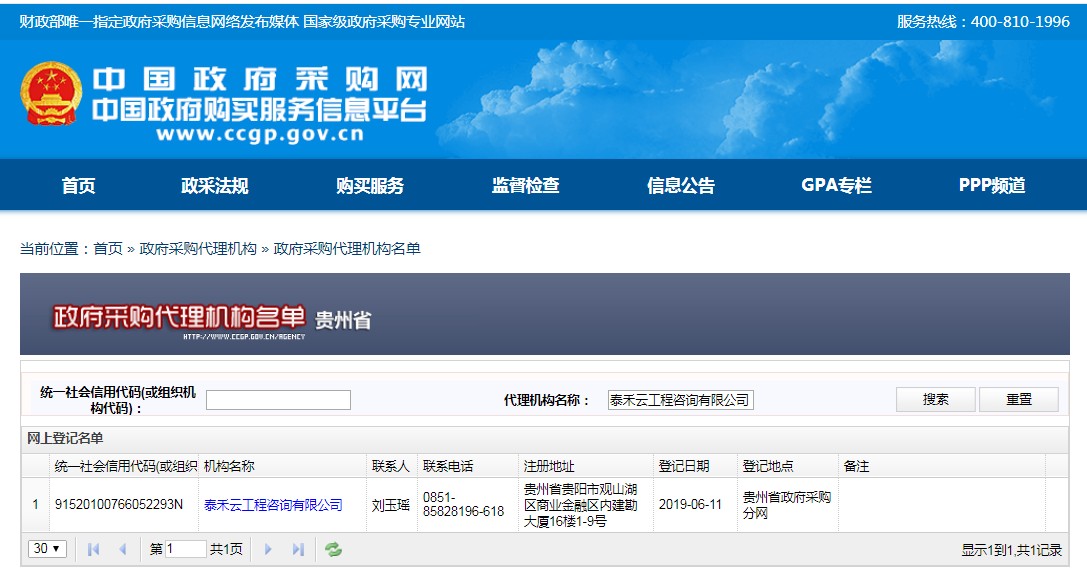Open 政采法规 navigation menu
The image size is (1087, 584).
point(214,185)
